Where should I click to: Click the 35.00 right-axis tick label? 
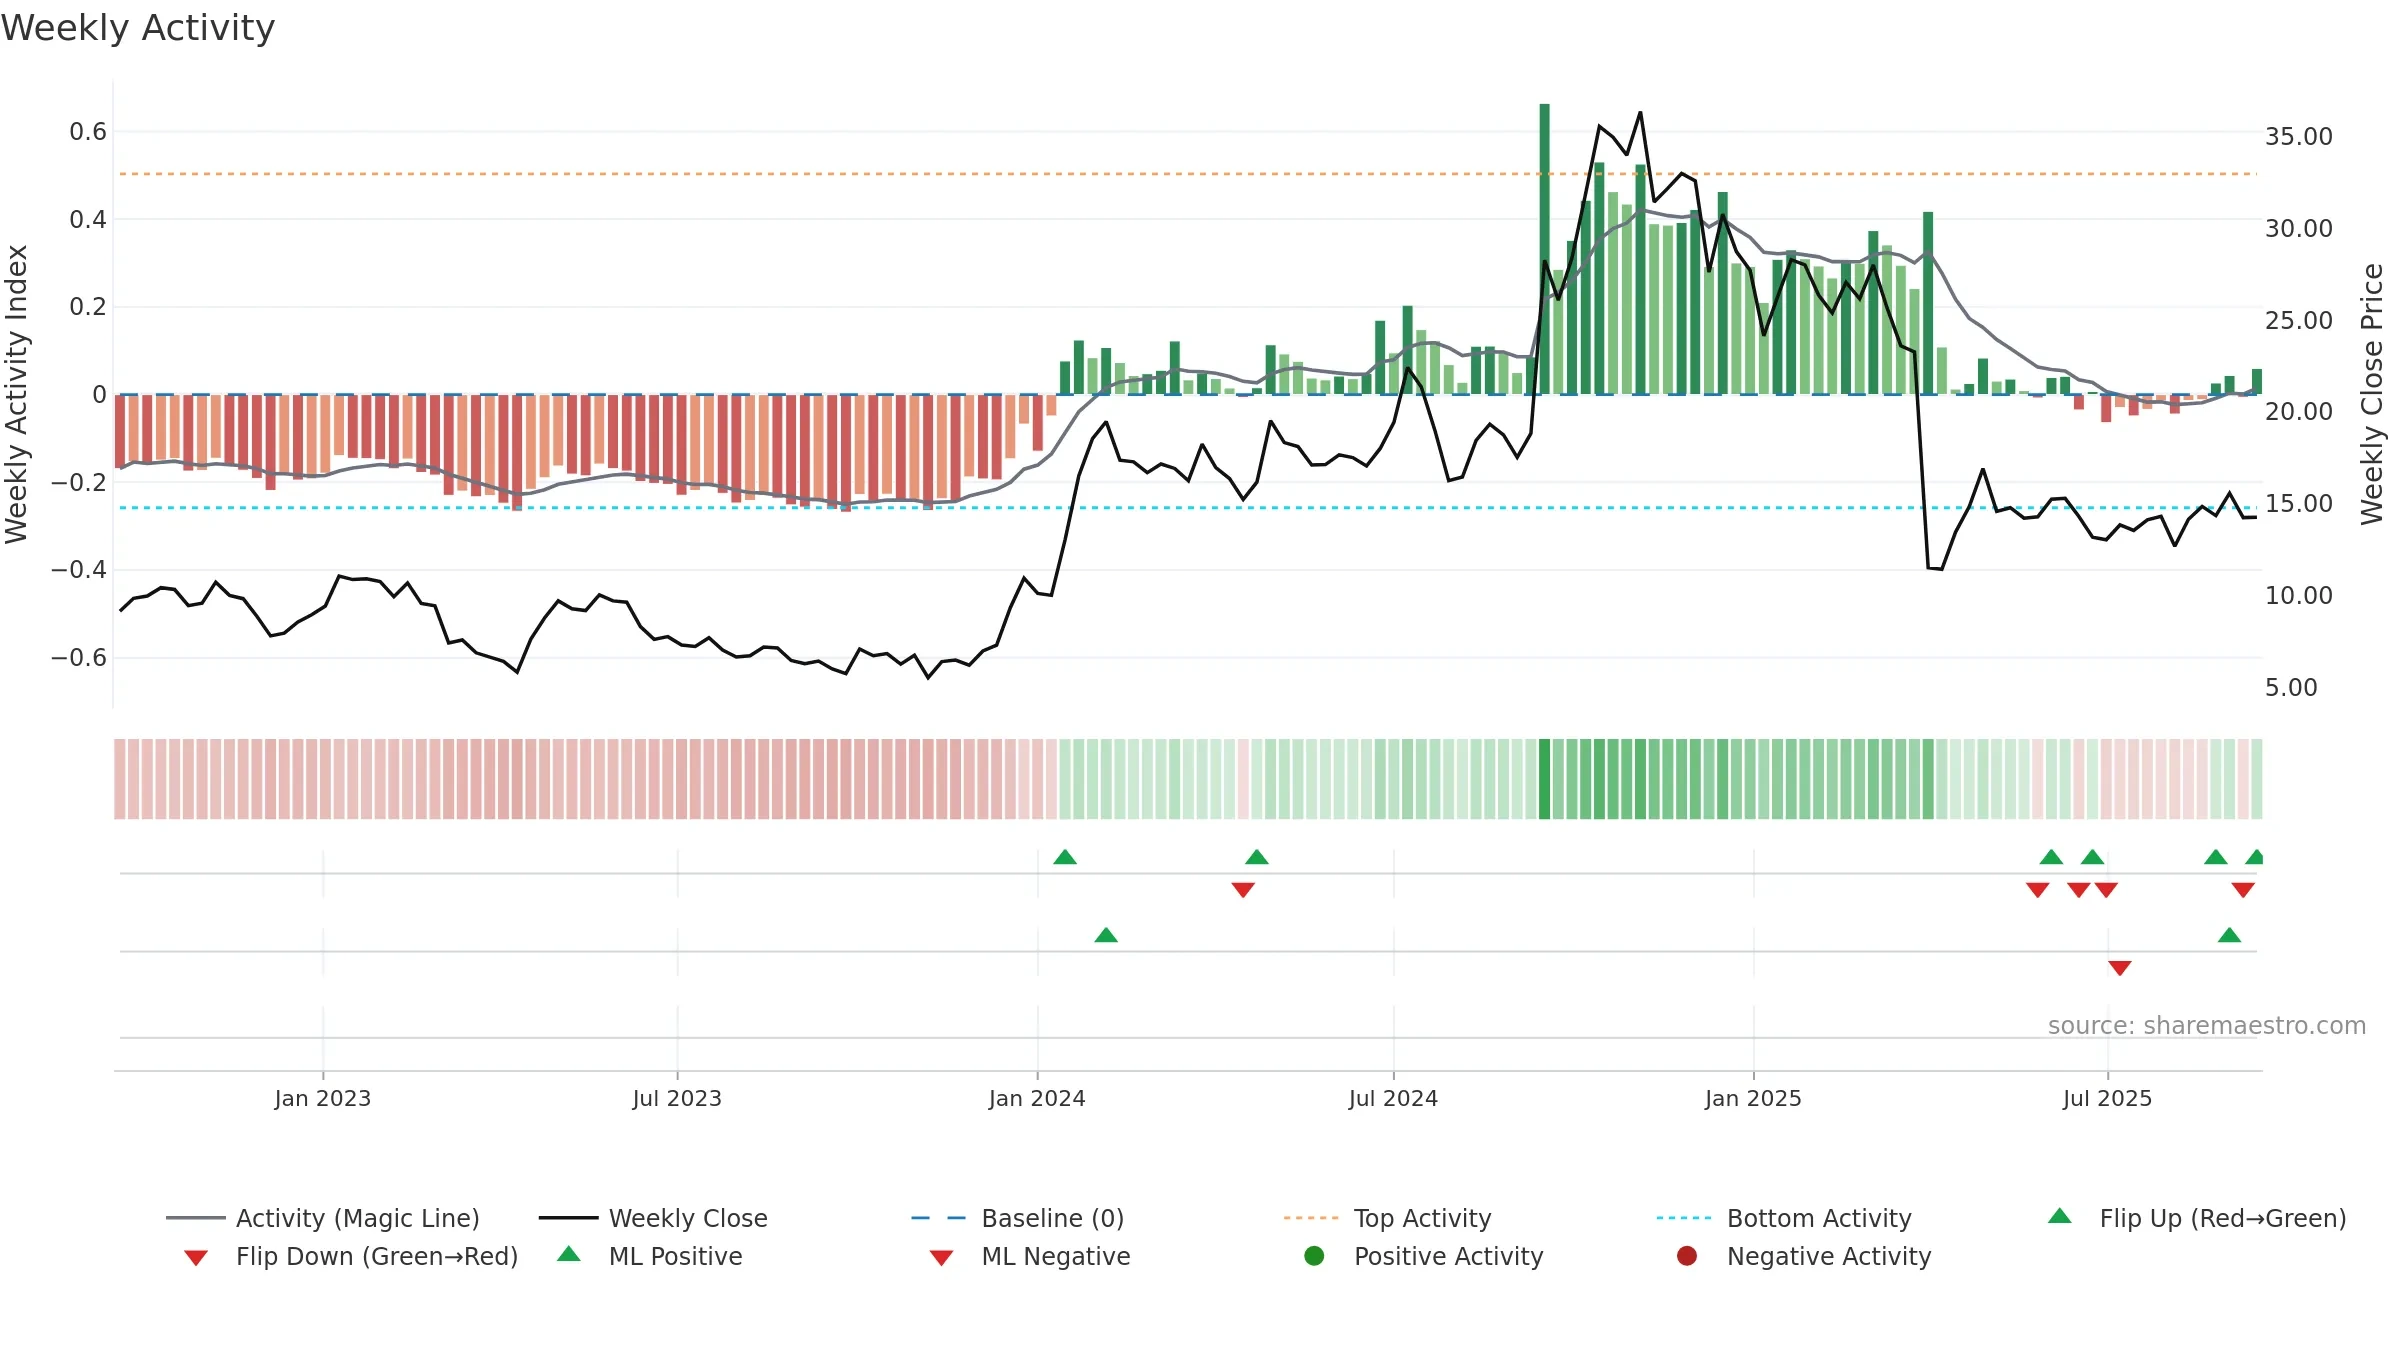coord(2299,136)
